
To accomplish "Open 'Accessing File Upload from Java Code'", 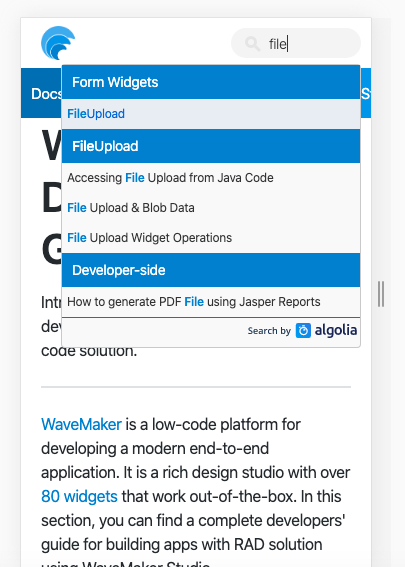I will [211, 178].
